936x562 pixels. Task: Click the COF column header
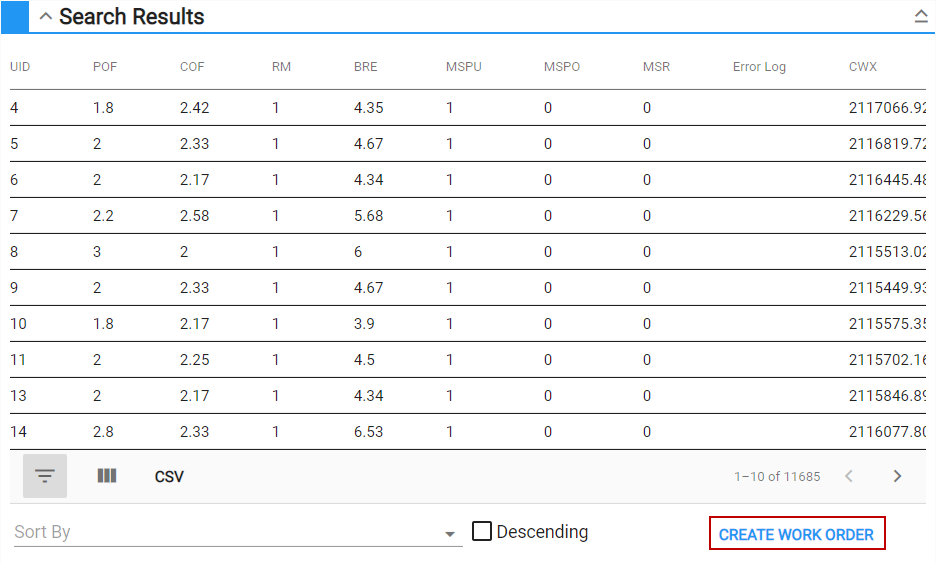click(x=192, y=67)
